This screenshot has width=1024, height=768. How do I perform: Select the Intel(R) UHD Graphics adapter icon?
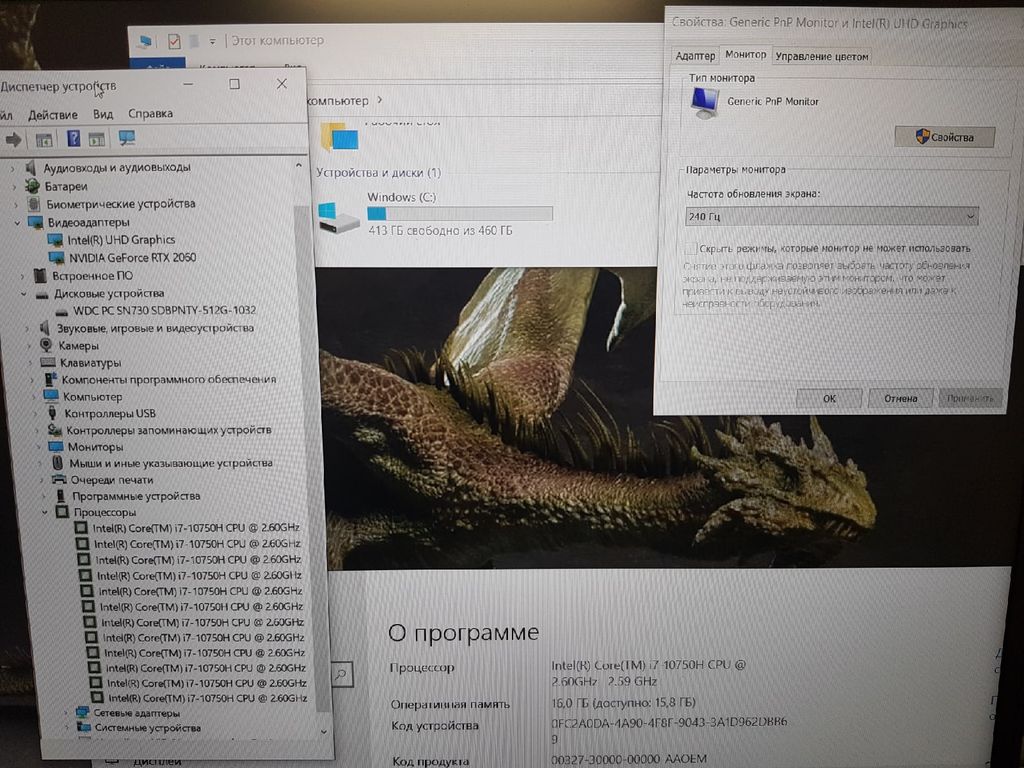tap(56, 240)
